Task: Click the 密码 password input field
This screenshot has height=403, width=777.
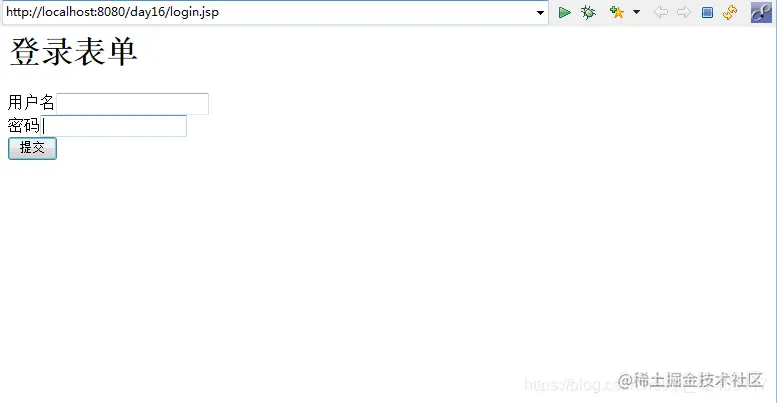Action: (x=113, y=126)
